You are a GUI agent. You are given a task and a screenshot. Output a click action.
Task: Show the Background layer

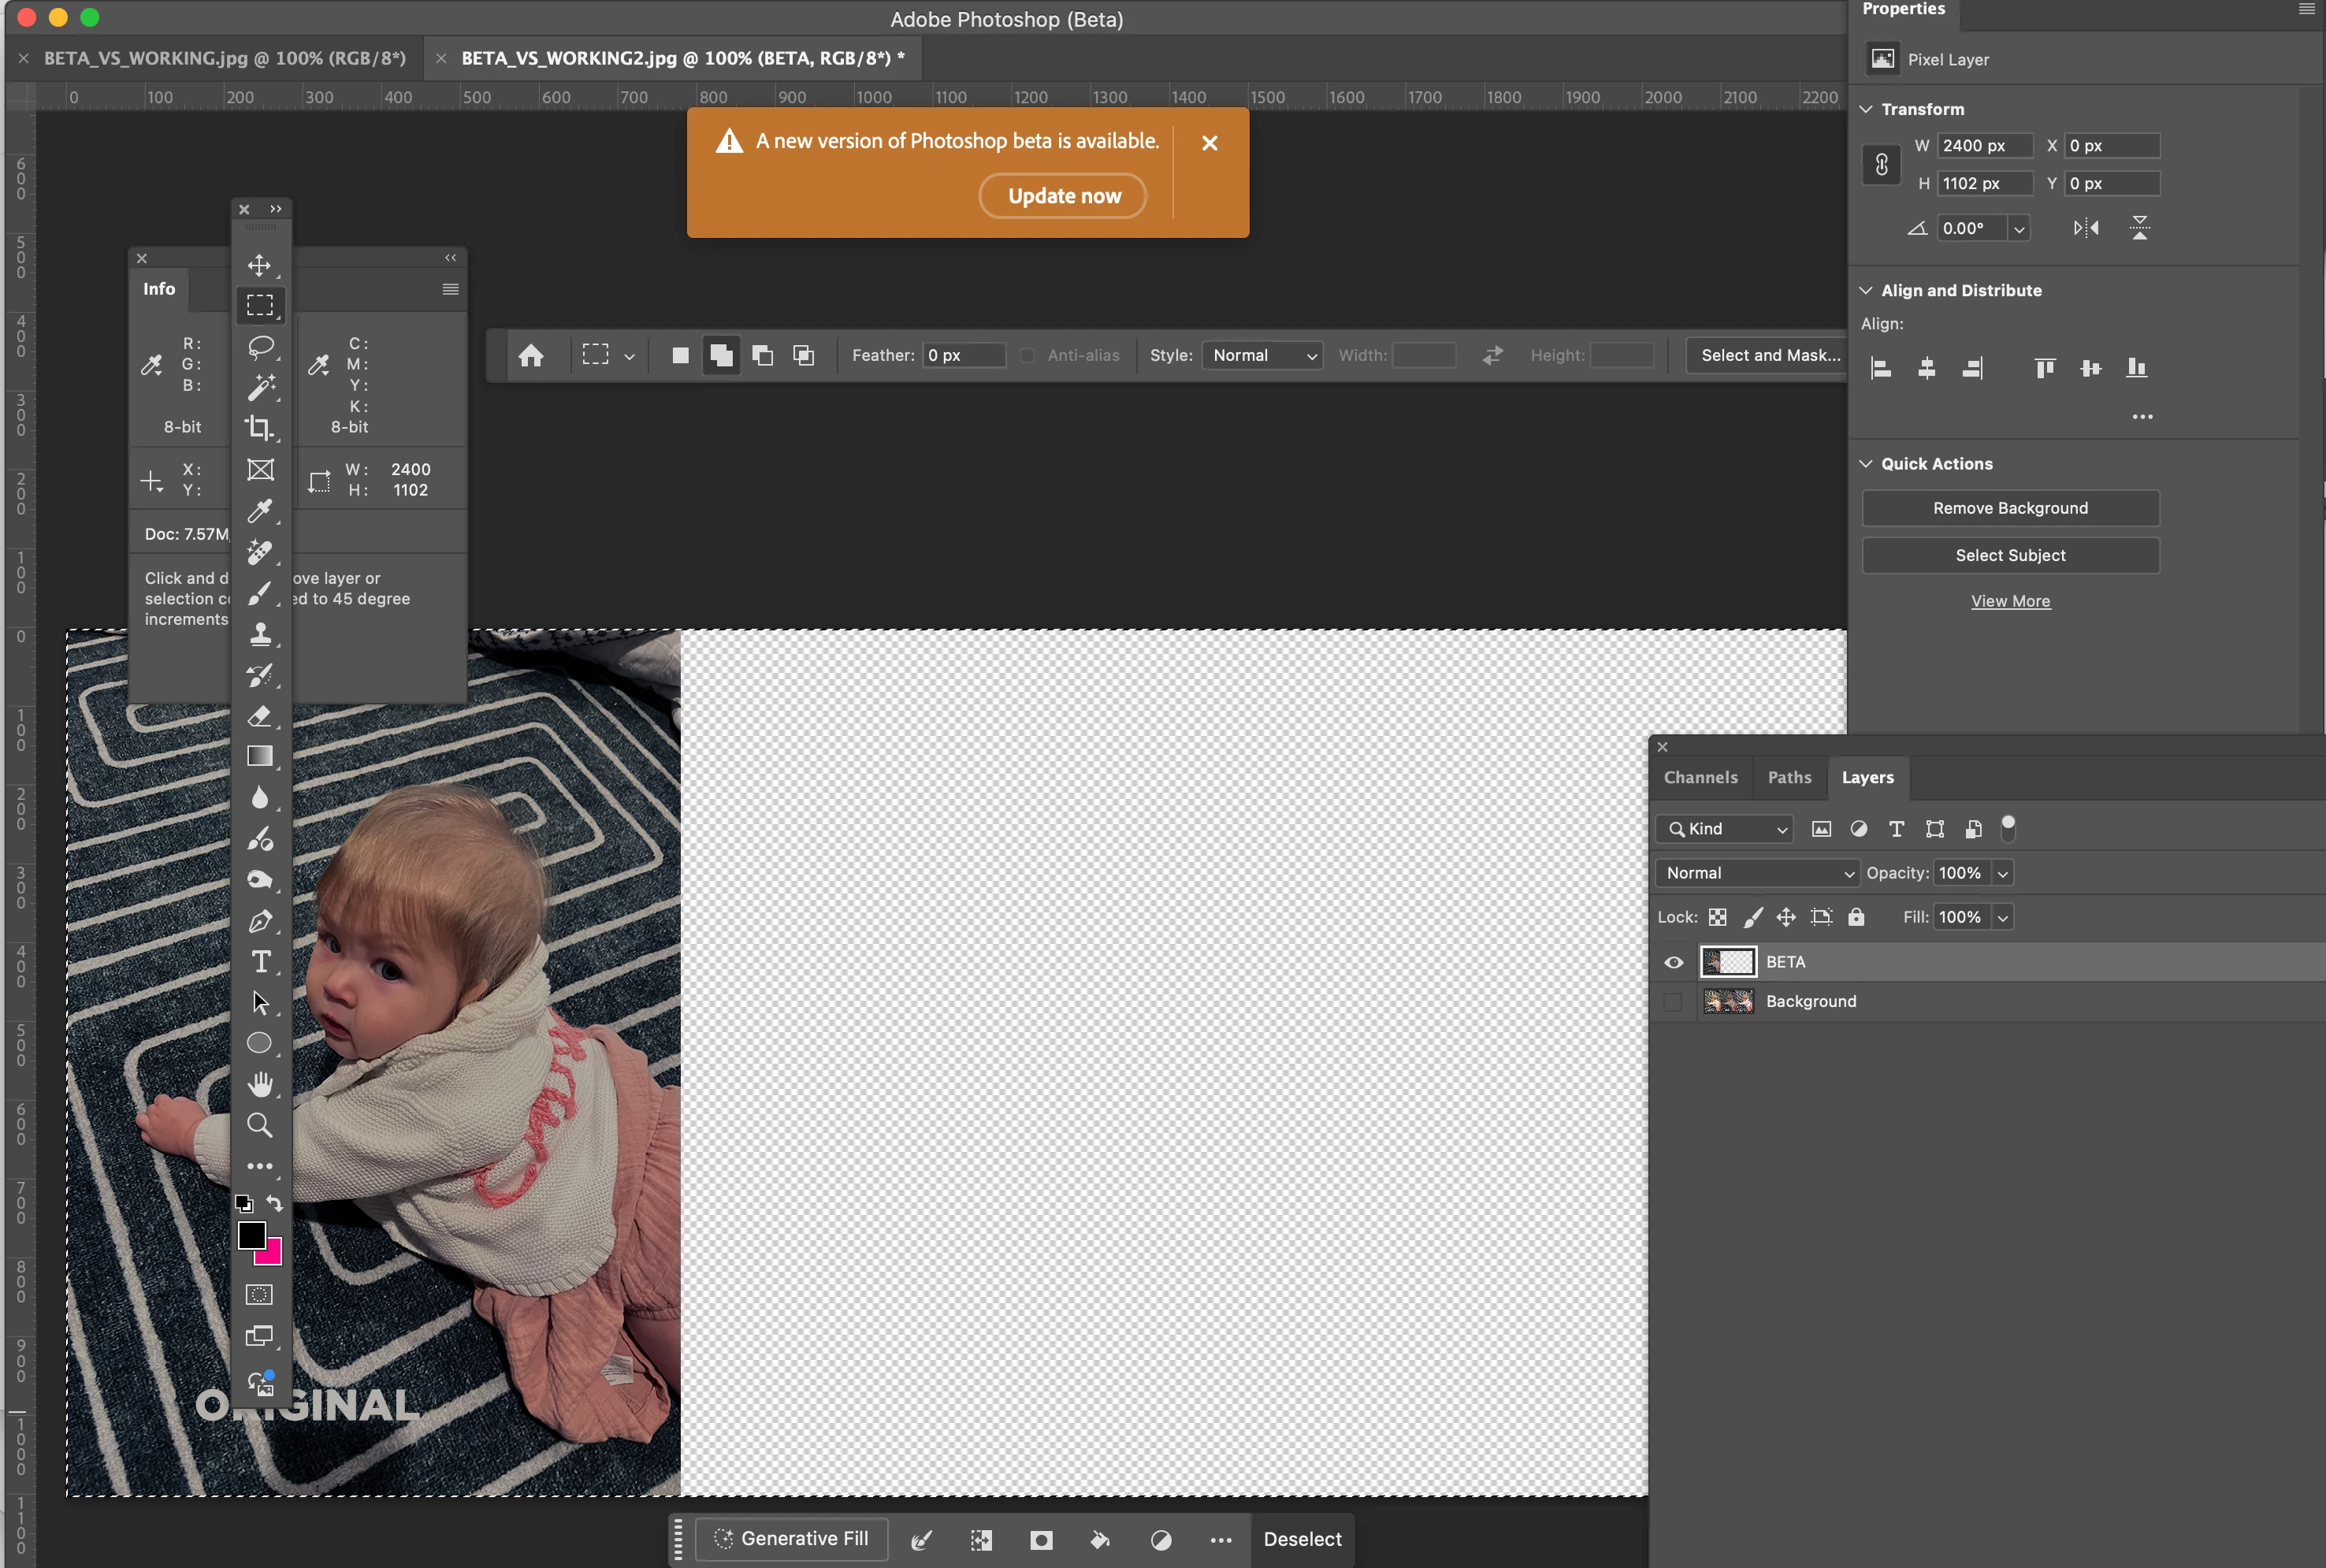(1673, 1001)
